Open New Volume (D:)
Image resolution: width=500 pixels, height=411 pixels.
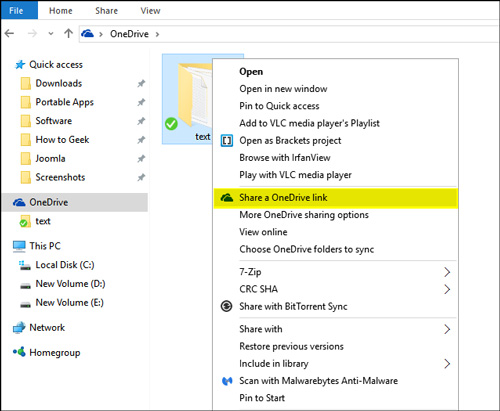pyautogui.click(x=70, y=284)
